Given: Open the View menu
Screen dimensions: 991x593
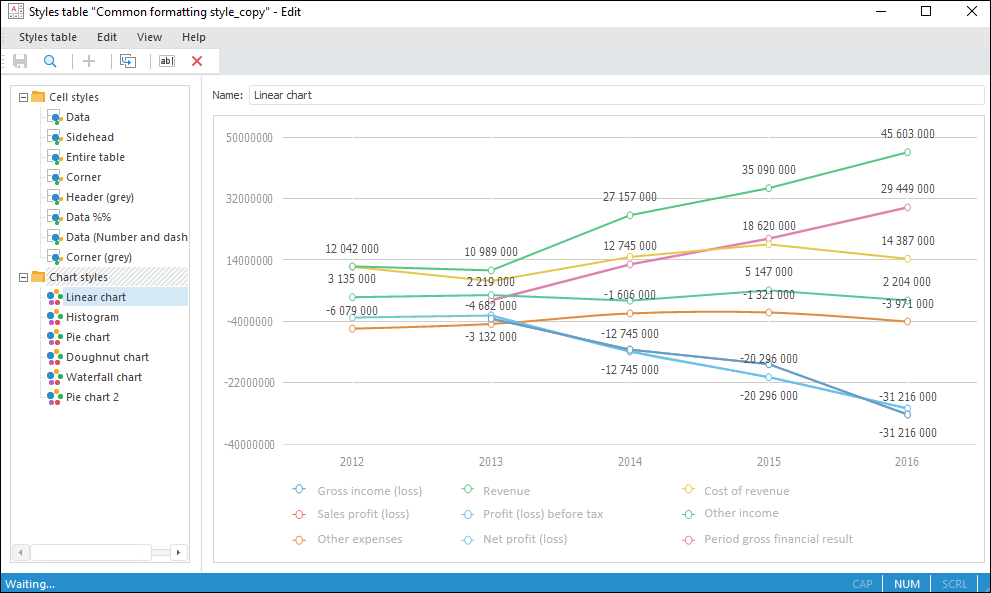Looking at the screenshot, I should [149, 37].
